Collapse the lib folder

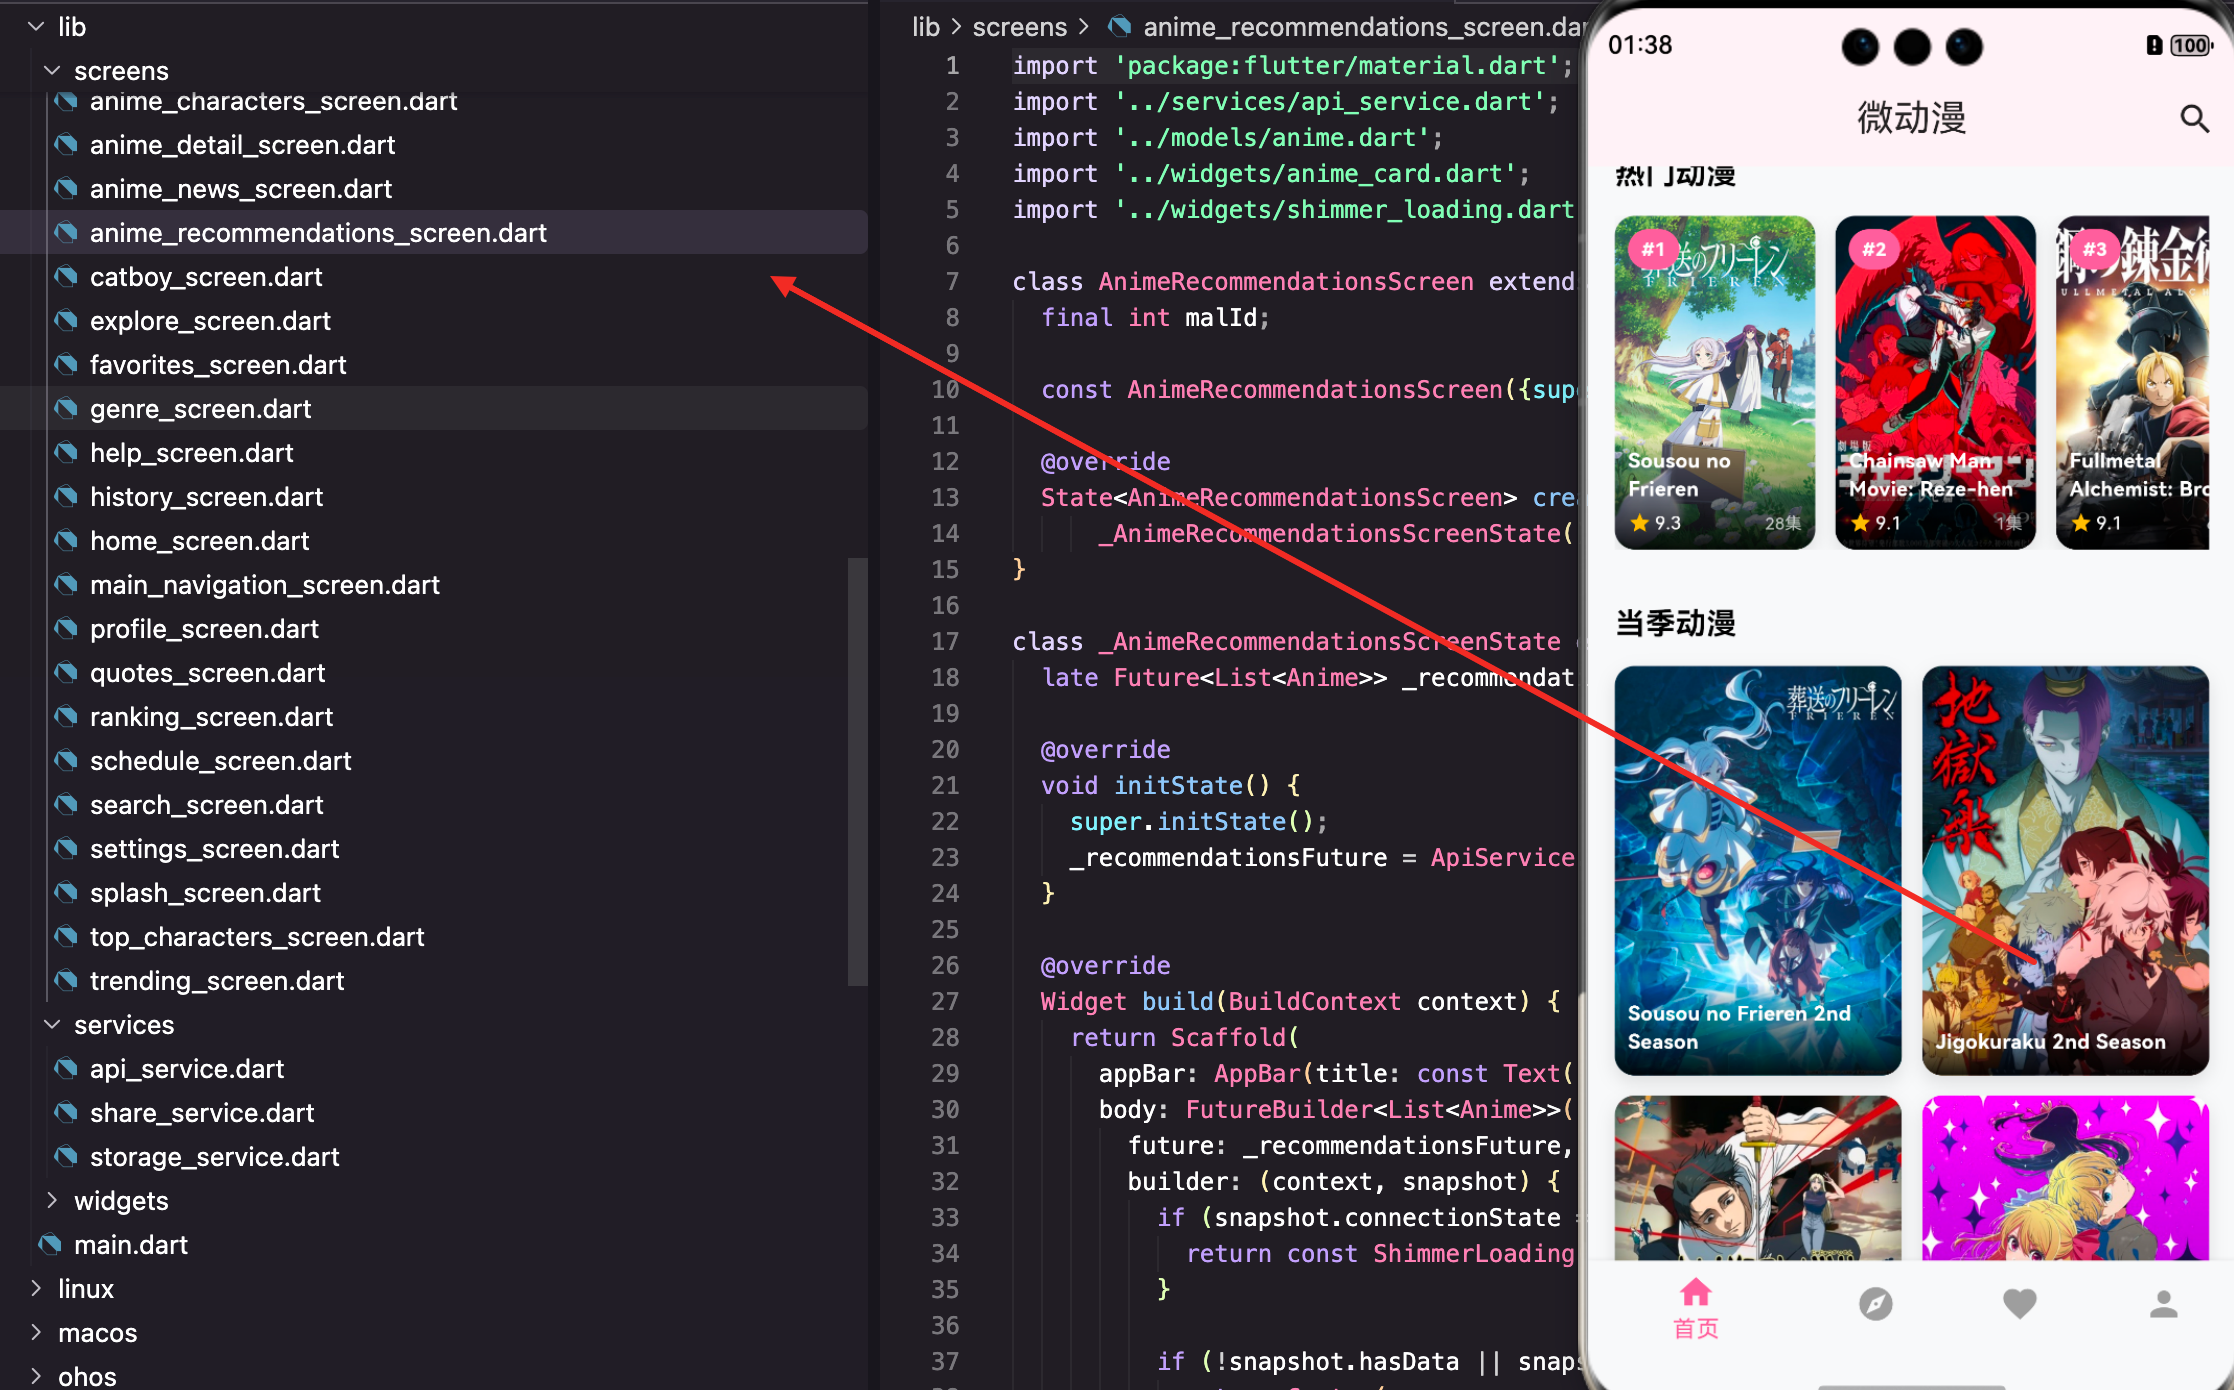36,27
